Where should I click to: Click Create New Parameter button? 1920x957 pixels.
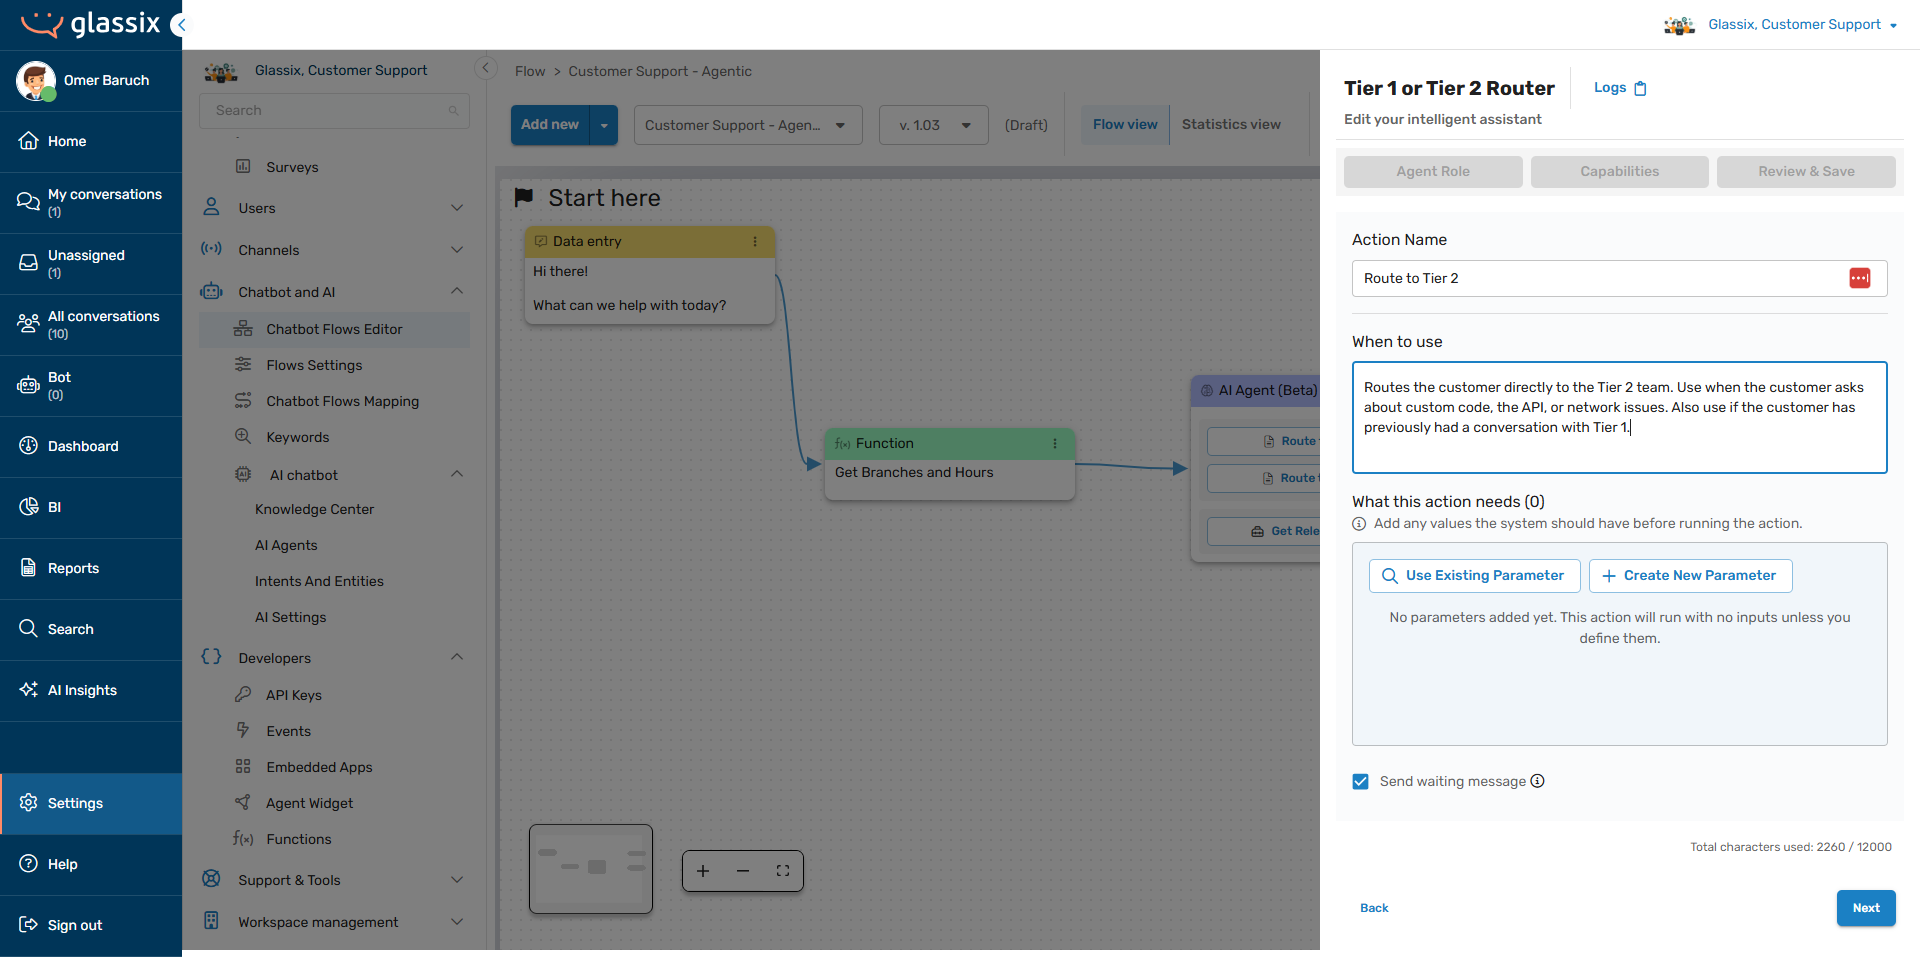[1690, 576]
